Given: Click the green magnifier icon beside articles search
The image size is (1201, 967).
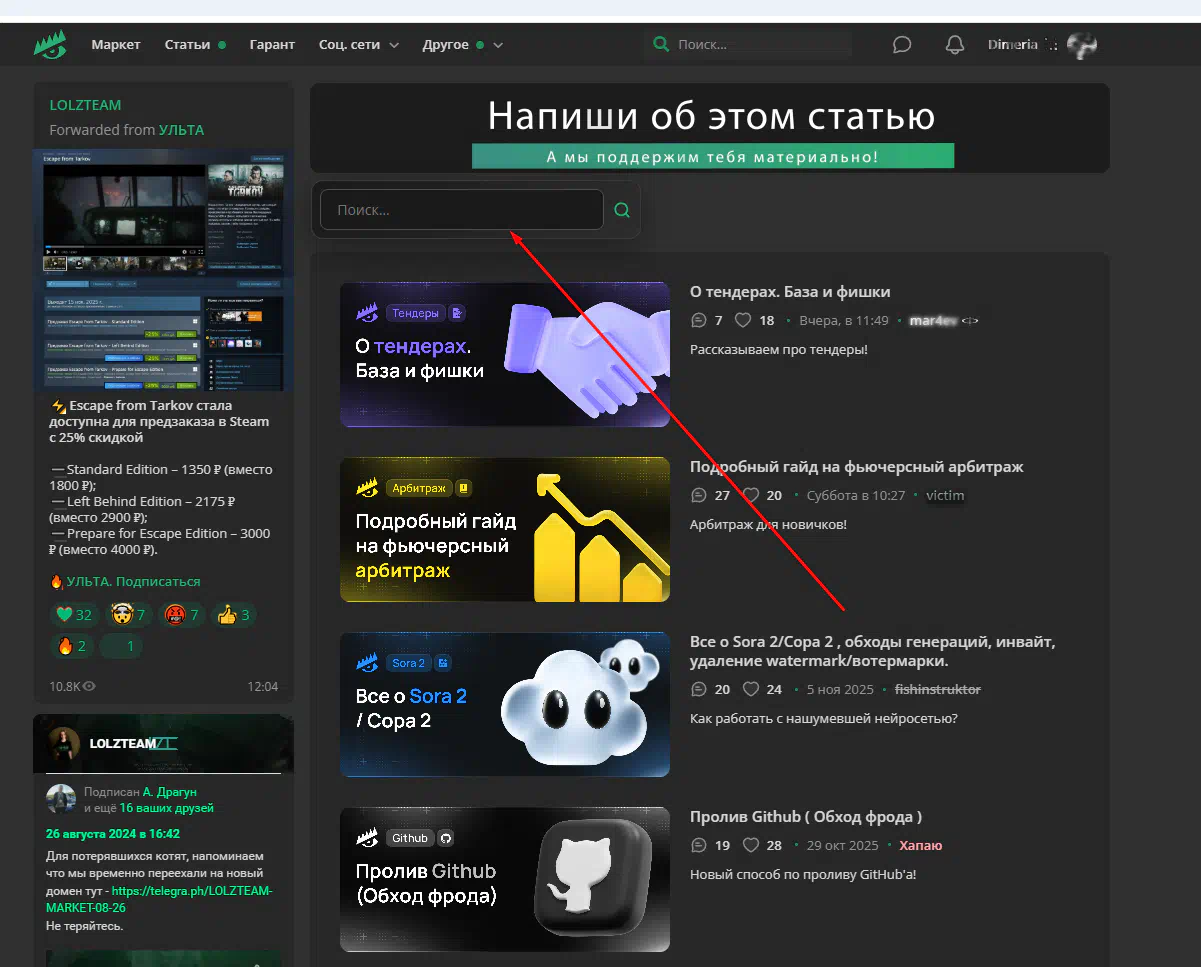Looking at the screenshot, I should click(622, 210).
